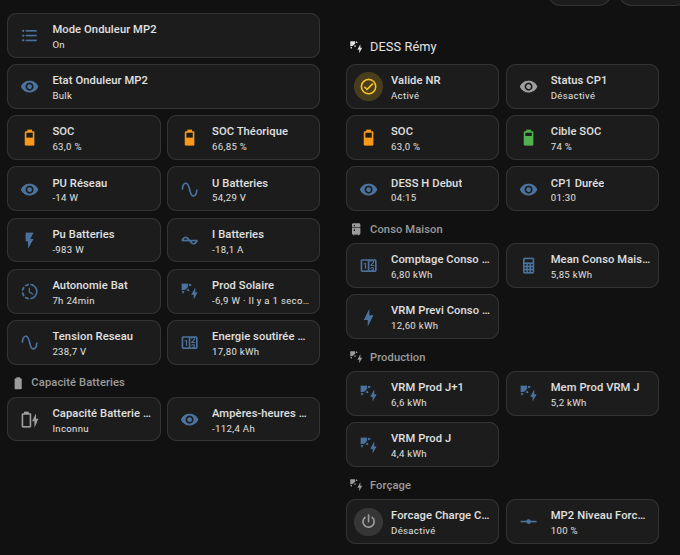The height and width of the screenshot is (555, 680).
Task: Open the Mode Onduleur MP2 selection card
Action: tap(163, 36)
